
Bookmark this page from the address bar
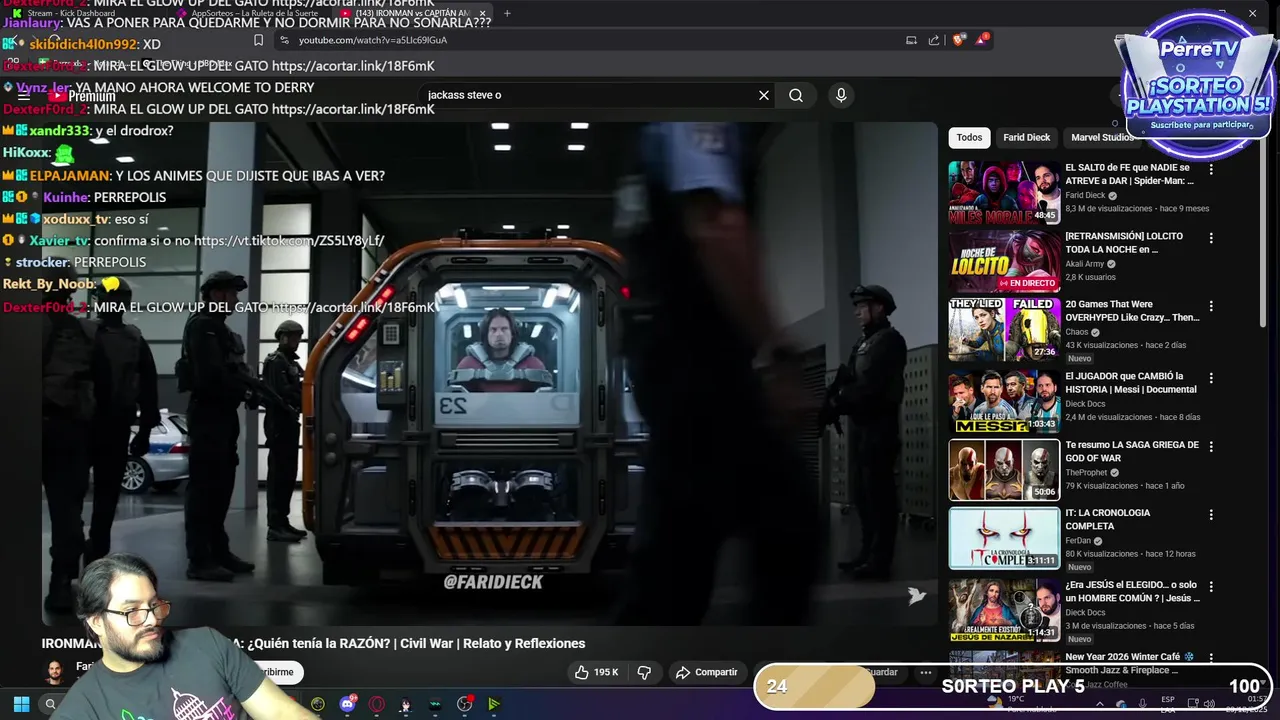point(258,40)
